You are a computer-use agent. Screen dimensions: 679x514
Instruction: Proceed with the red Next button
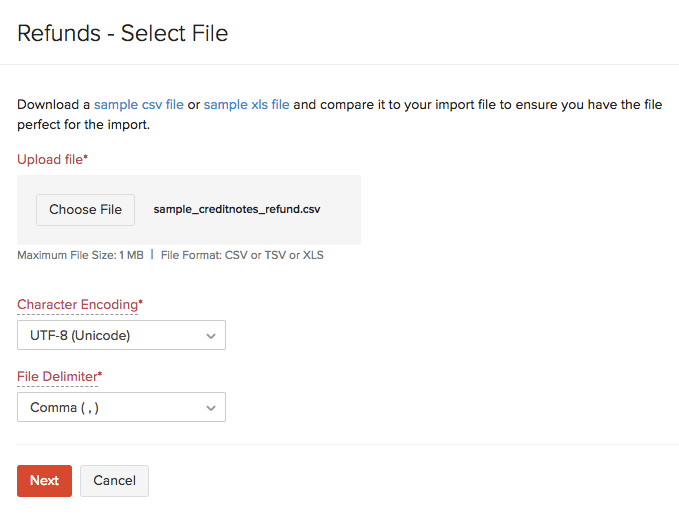click(44, 480)
